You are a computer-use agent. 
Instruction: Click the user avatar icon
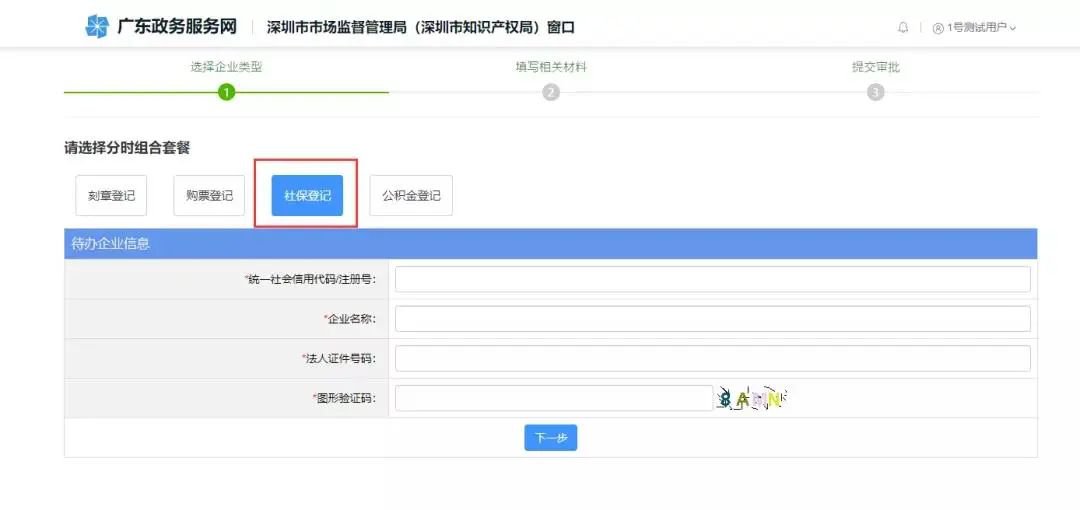pyautogui.click(x=938, y=28)
